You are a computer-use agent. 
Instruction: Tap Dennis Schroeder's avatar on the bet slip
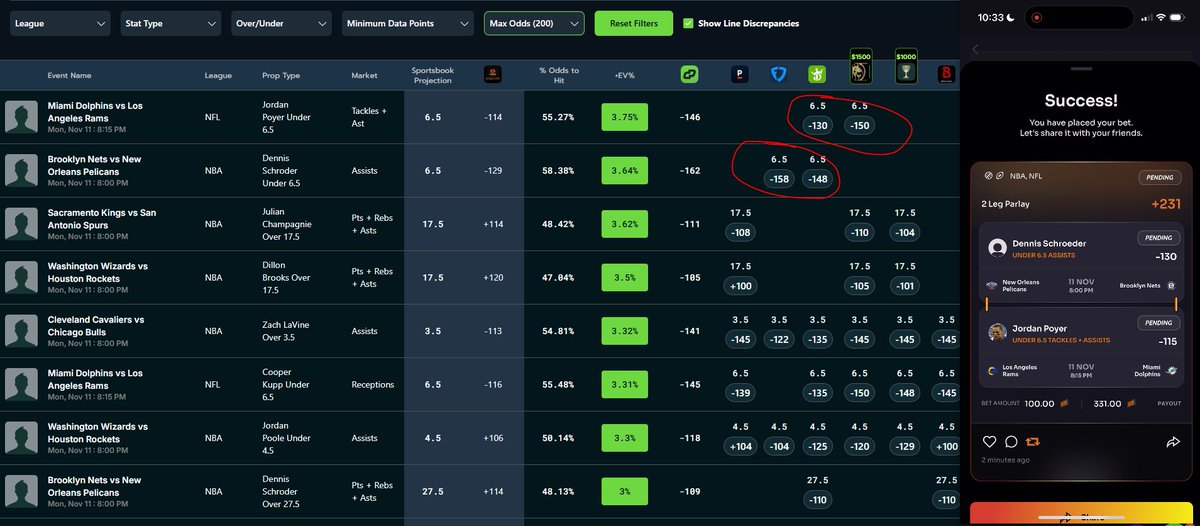tap(996, 248)
